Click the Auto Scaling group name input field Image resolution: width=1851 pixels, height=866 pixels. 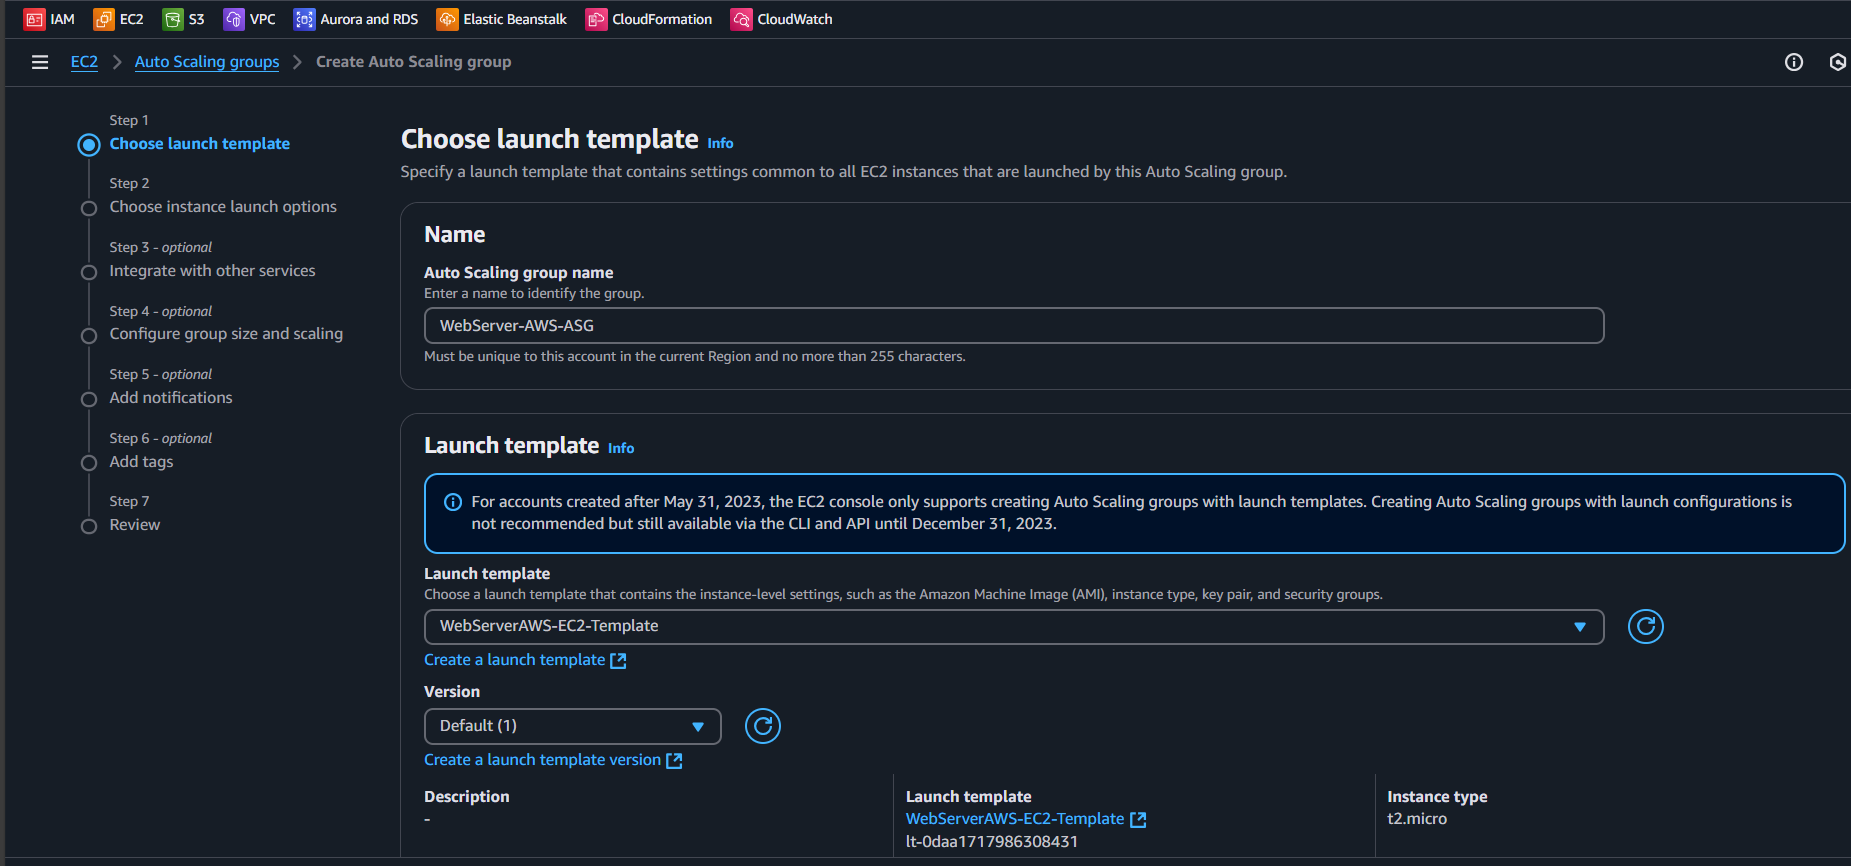pyautogui.click(x=1014, y=326)
